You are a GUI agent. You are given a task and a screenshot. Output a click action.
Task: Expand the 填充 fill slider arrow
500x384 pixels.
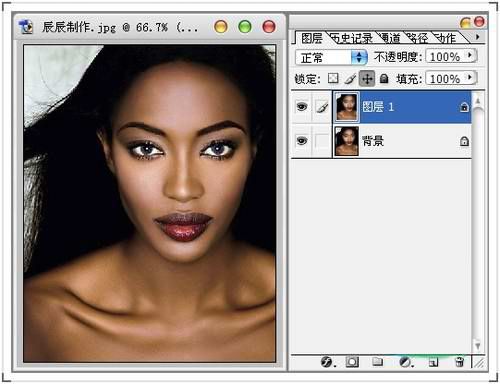point(470,78)
